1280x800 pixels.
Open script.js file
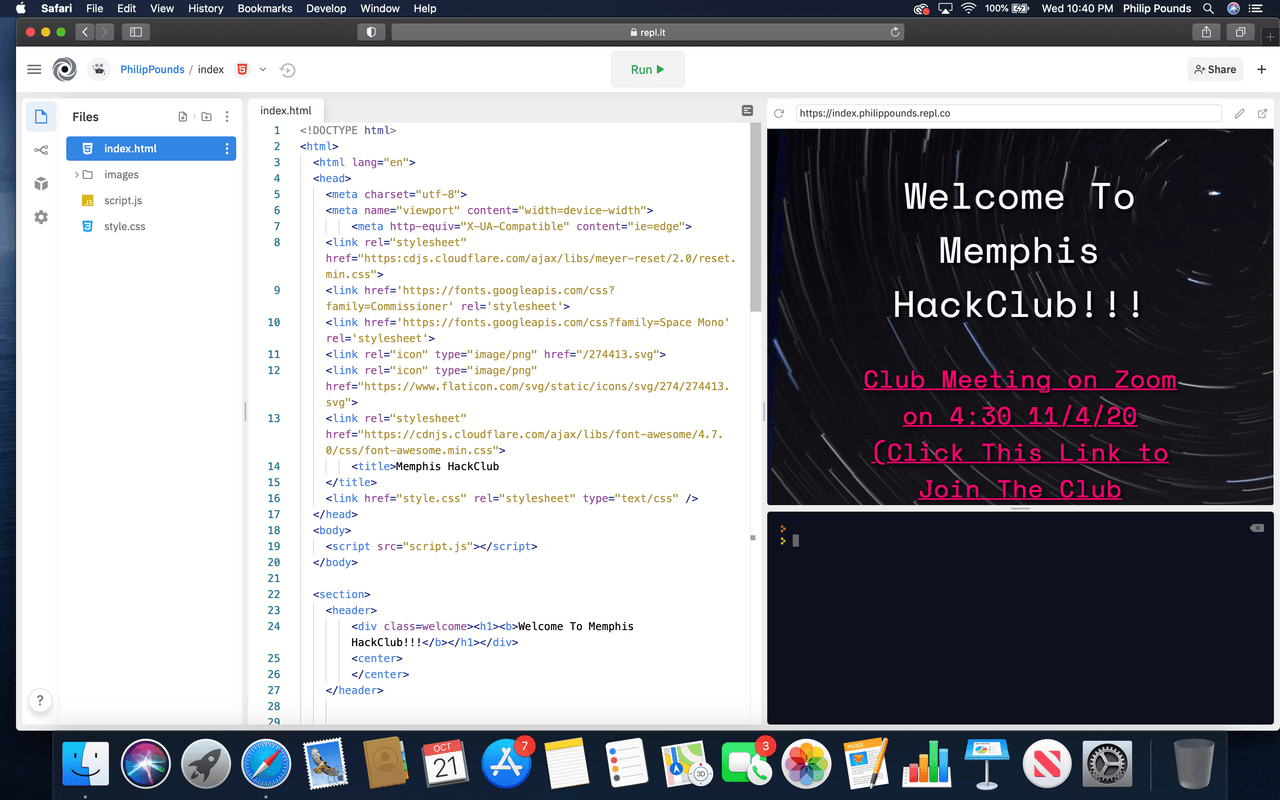pyautogui.click(x=123, y=201)
